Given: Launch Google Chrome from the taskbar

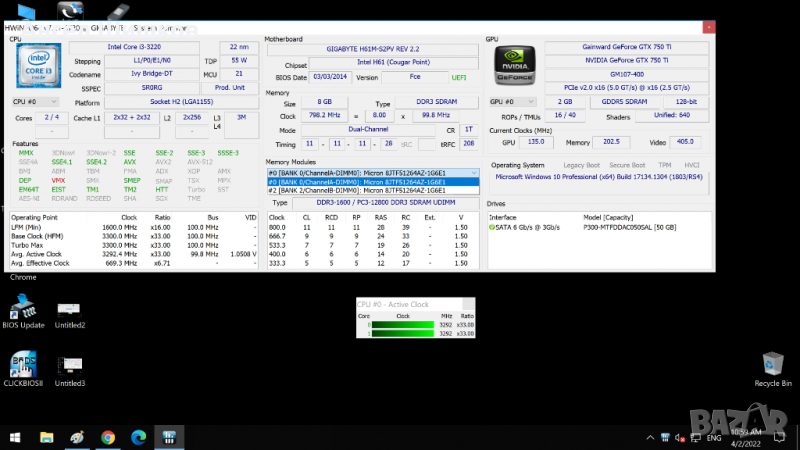Looking at the screenshot, I should (x=107, y=437).
